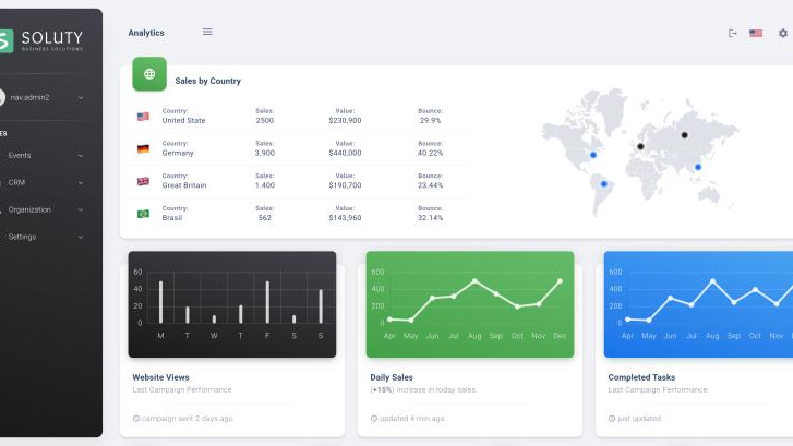The height and width of the screenshot is (446, 793).
Task: Click the Daily Sales card title
Action: click(391, 377)
